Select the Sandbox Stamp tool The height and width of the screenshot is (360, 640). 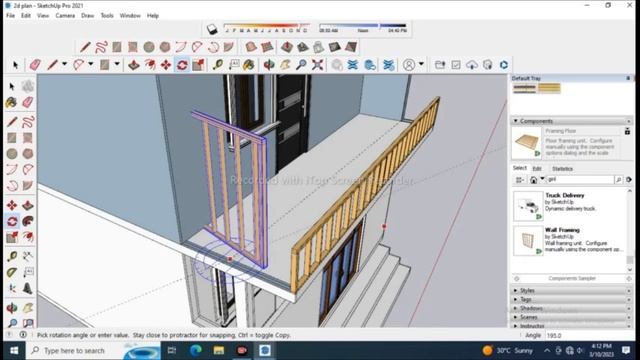pyautogui.click(x=302, y=47)
